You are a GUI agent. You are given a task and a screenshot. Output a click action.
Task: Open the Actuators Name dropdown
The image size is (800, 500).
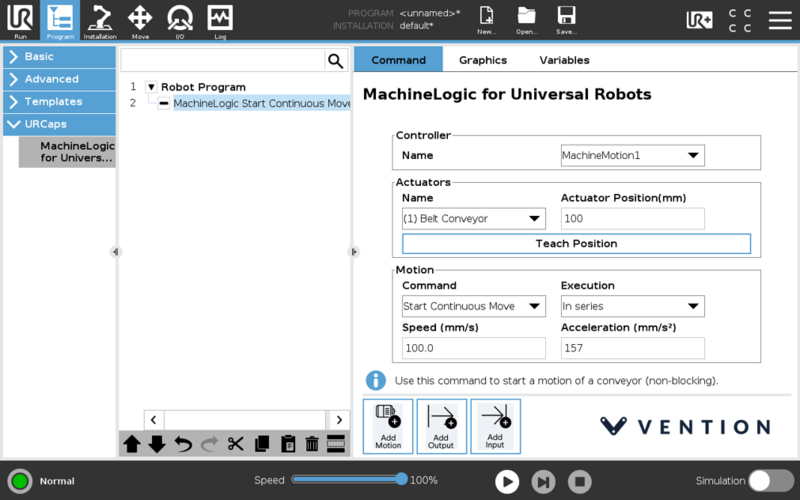point(473,219)
